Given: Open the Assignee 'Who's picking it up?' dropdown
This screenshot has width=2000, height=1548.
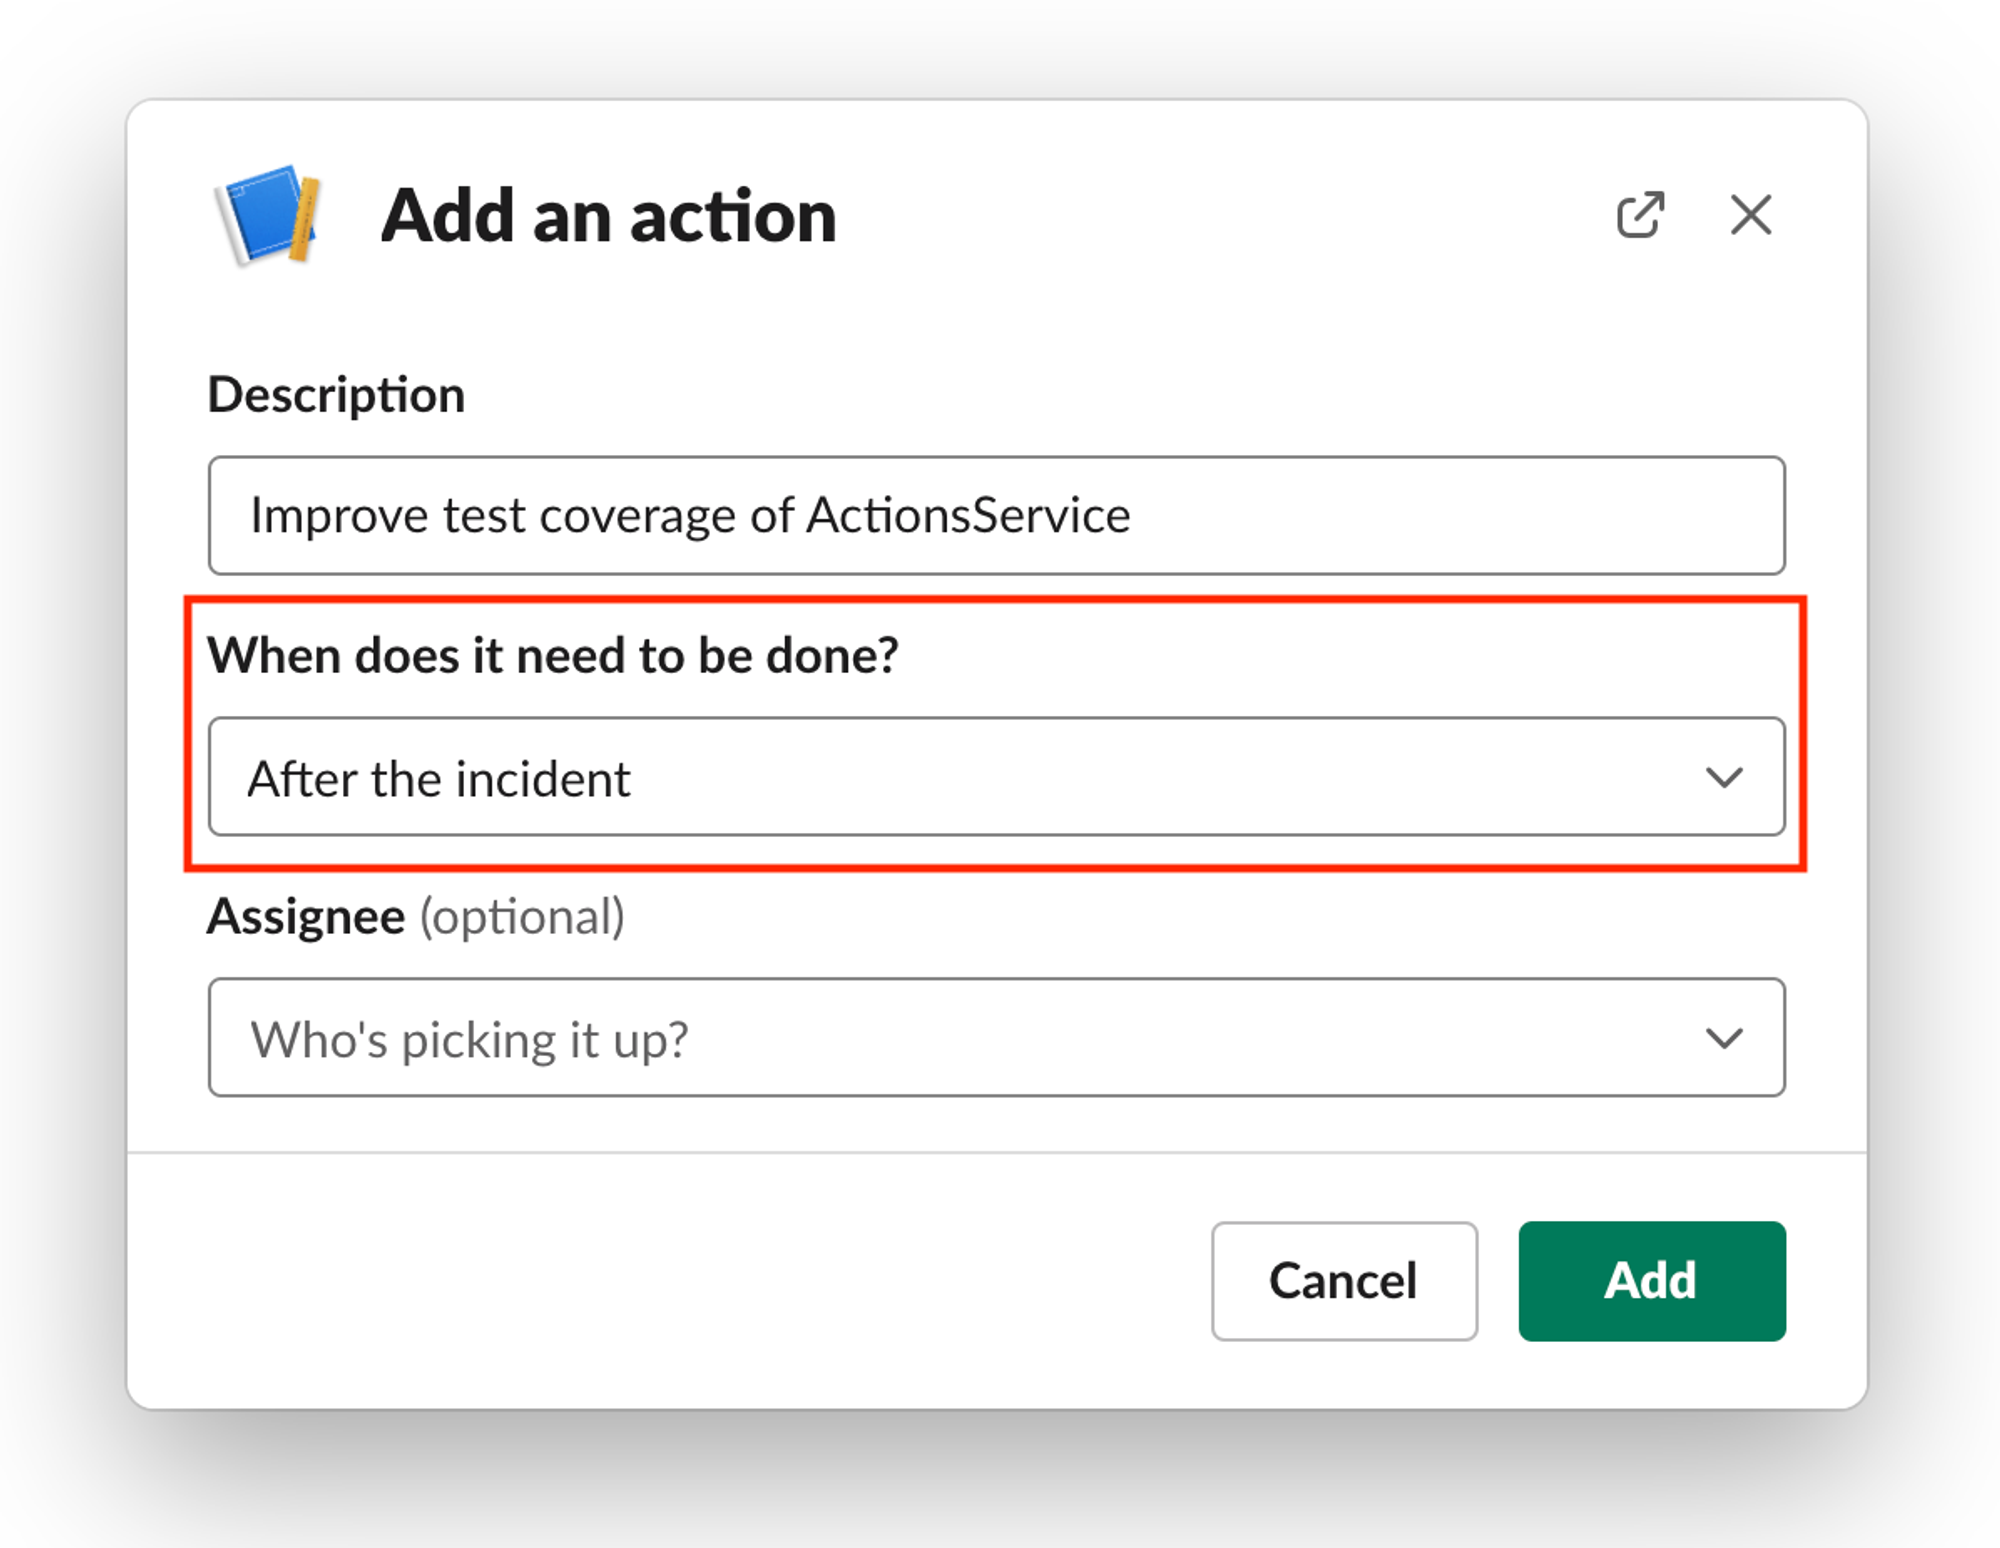Looking at the screenshot, I should click(x=996, y=1038).
